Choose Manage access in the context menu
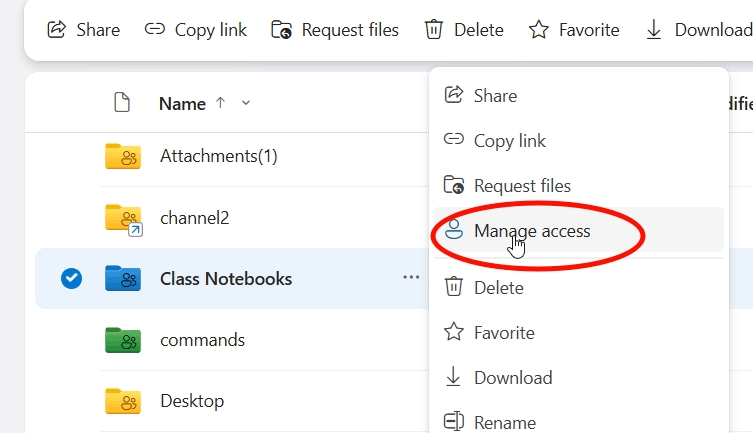The width and height of the screenshot is (753, 433). (531, 231)
